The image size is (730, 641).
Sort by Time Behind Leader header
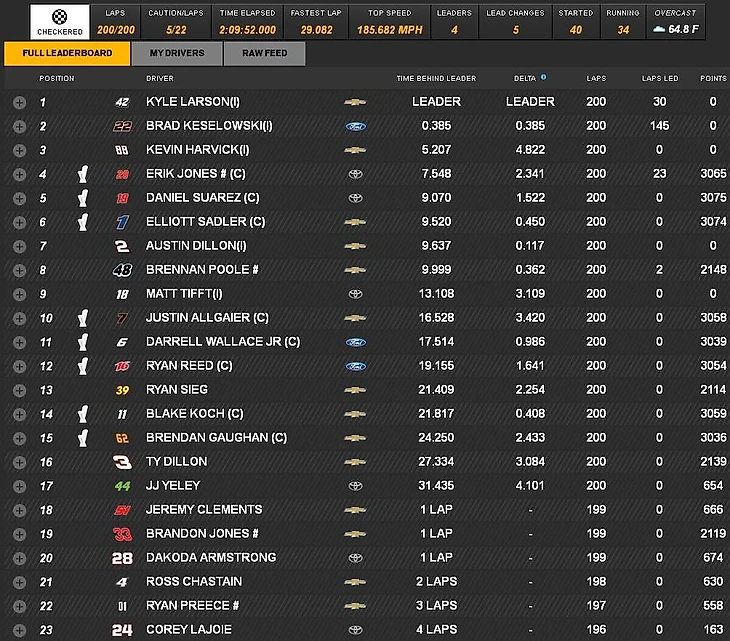point(436,78)
